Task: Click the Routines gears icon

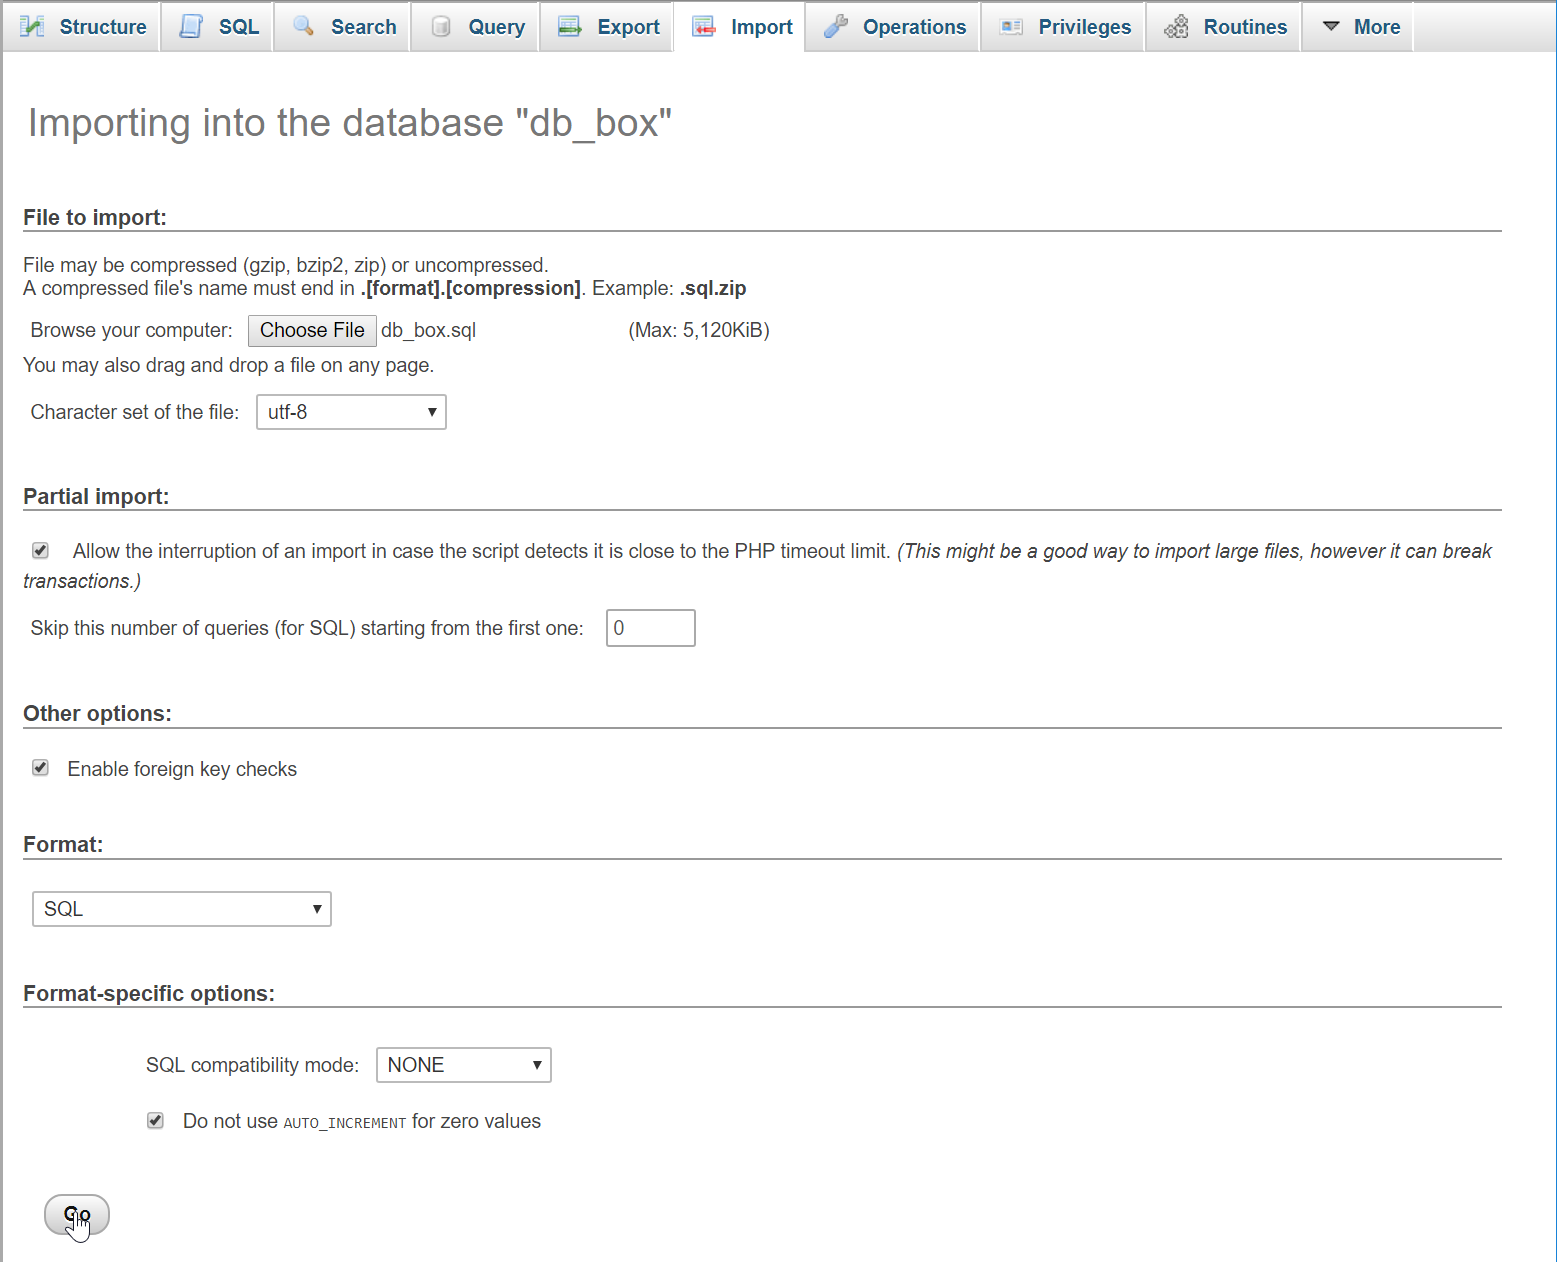Action: [x=1177, y=27]
